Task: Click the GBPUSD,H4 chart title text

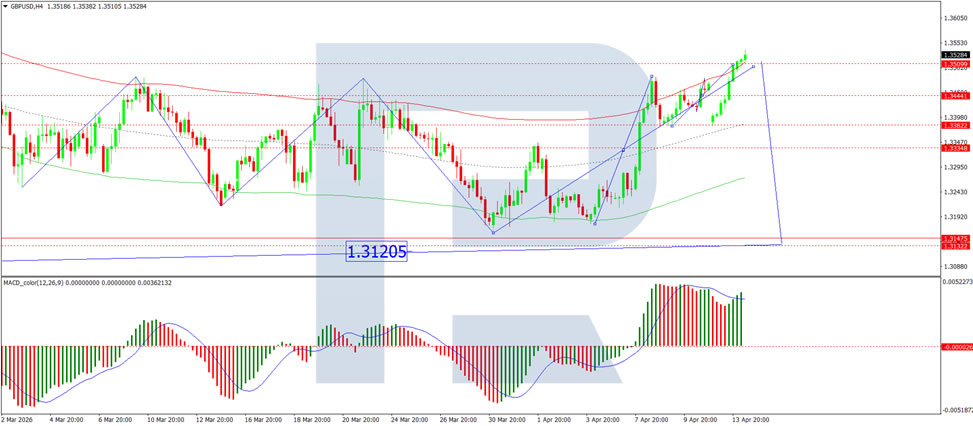Action: click(25, 4)
